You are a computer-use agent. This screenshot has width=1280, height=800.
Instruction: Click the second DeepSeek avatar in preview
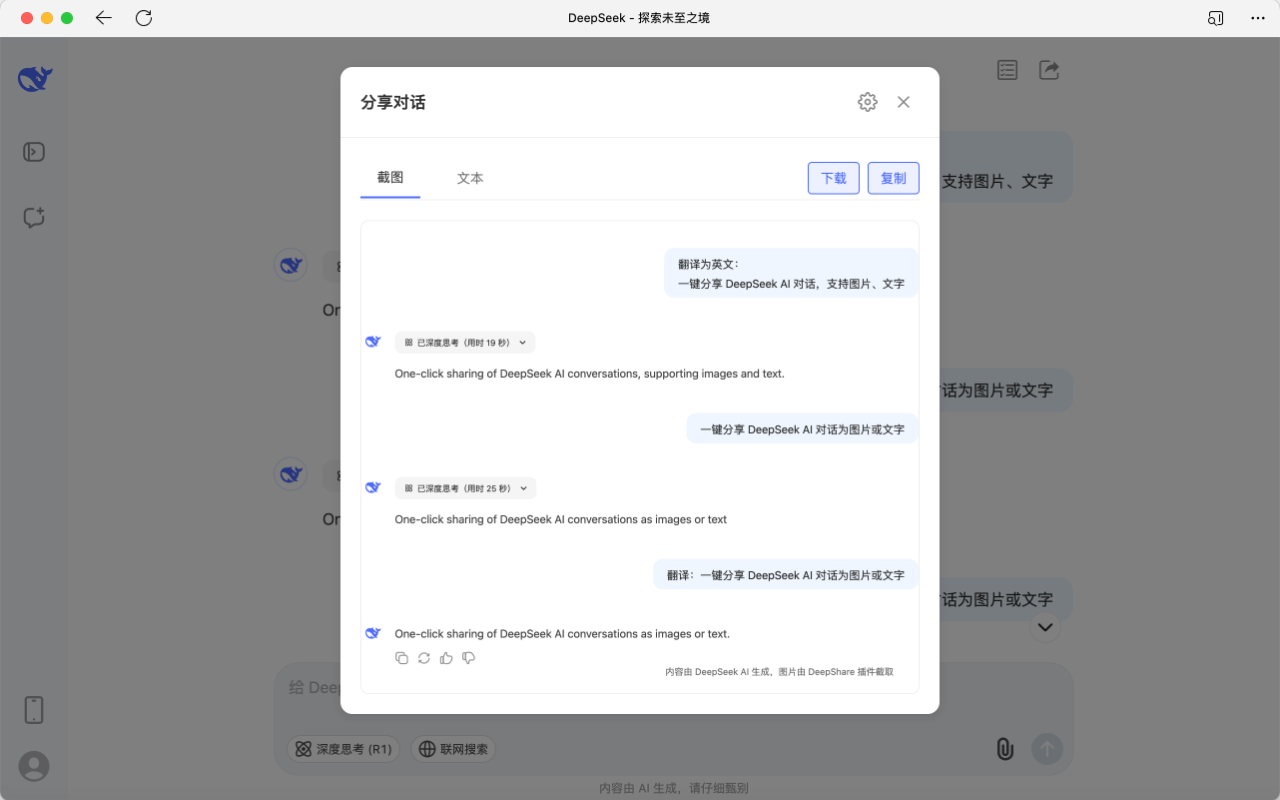[373, 488]
